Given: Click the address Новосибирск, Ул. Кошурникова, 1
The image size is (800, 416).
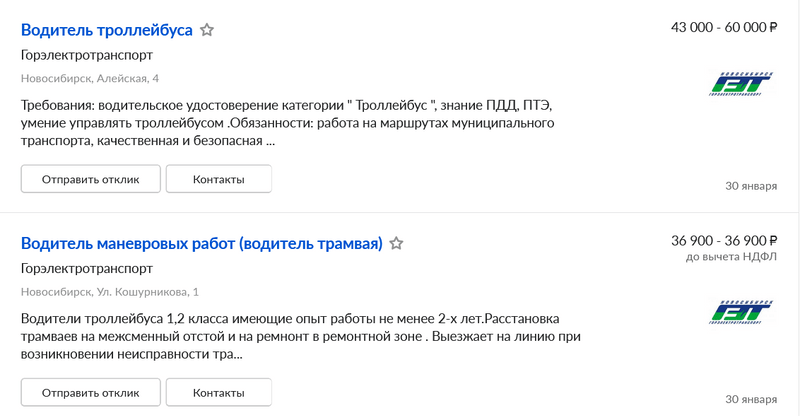Looking at the screenshot, I should [x=109, y=291].
